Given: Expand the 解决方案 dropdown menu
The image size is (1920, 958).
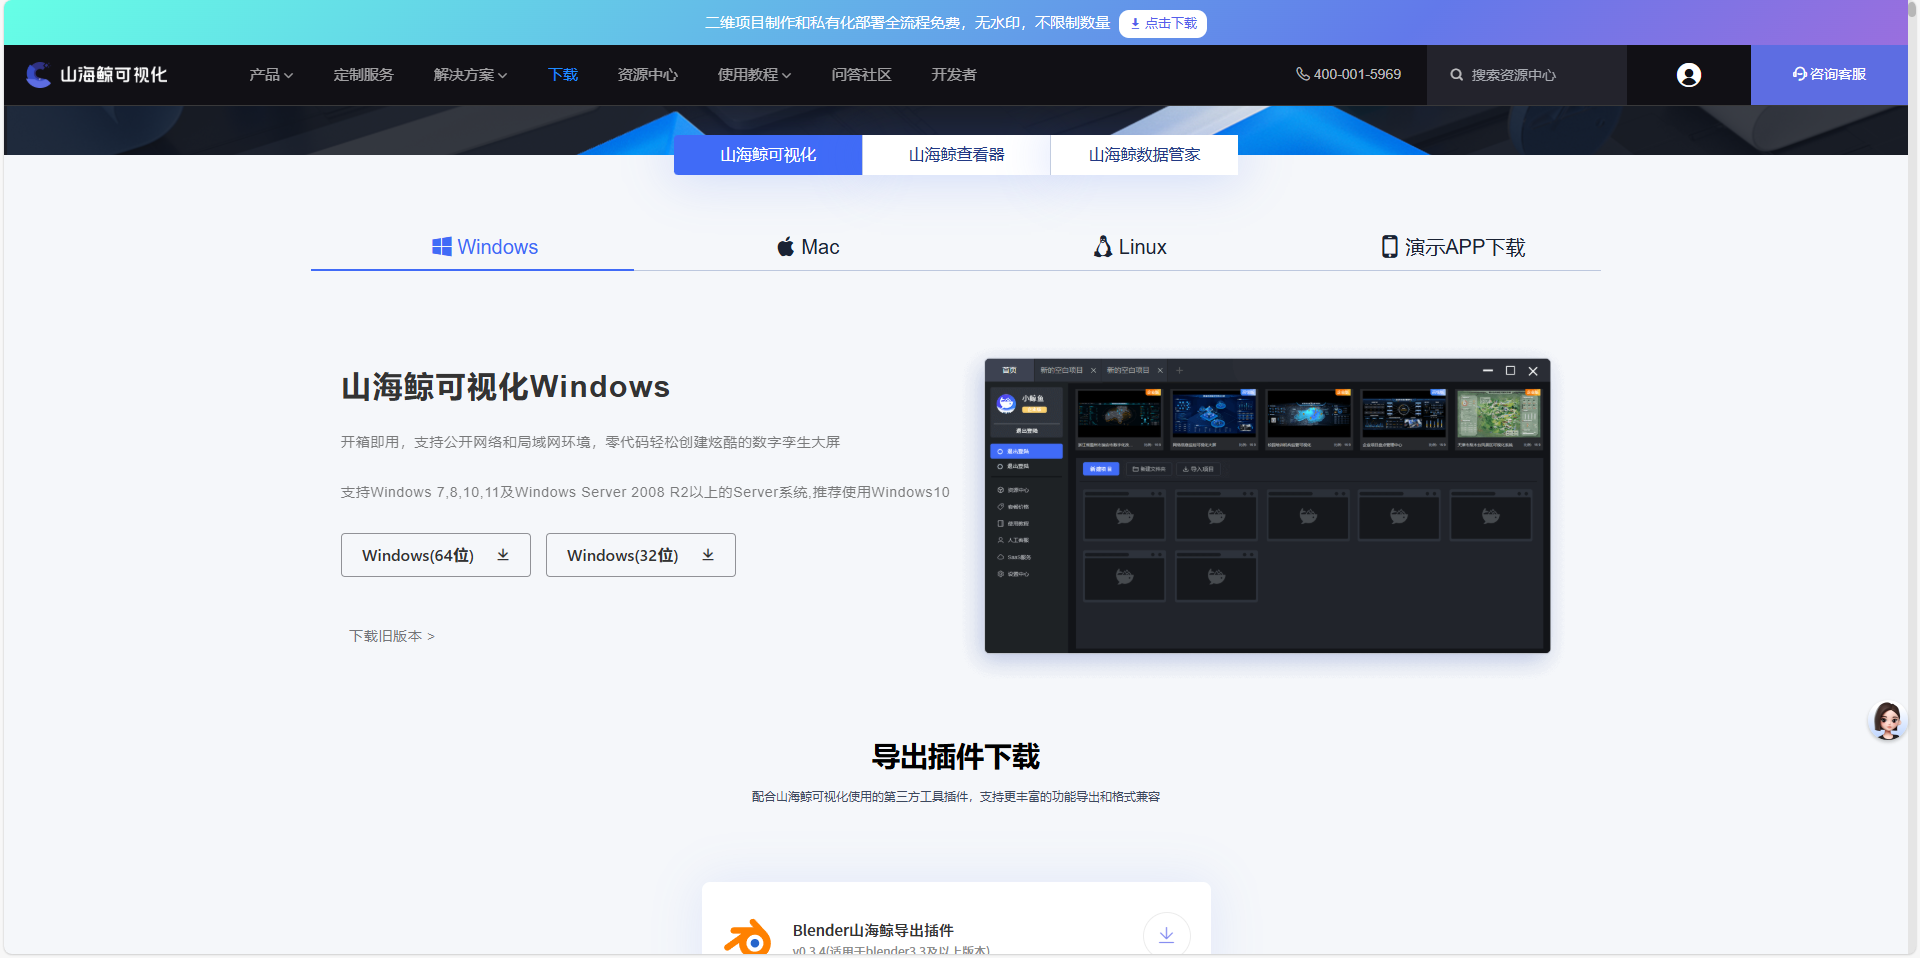Looking at the screenshot, I should 470,75.
